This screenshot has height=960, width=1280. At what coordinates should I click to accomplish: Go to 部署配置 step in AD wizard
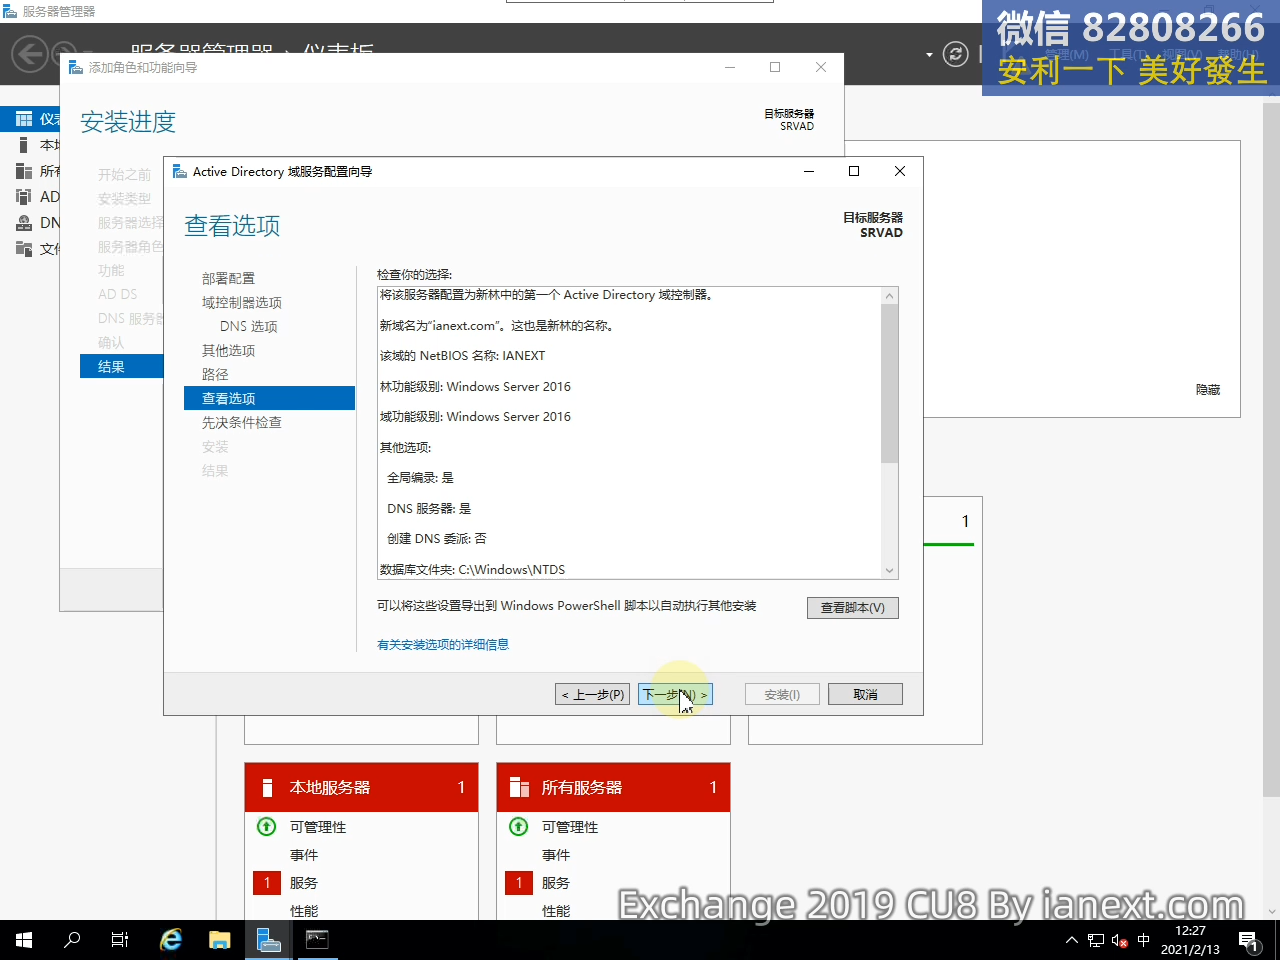tap(228, 278)
